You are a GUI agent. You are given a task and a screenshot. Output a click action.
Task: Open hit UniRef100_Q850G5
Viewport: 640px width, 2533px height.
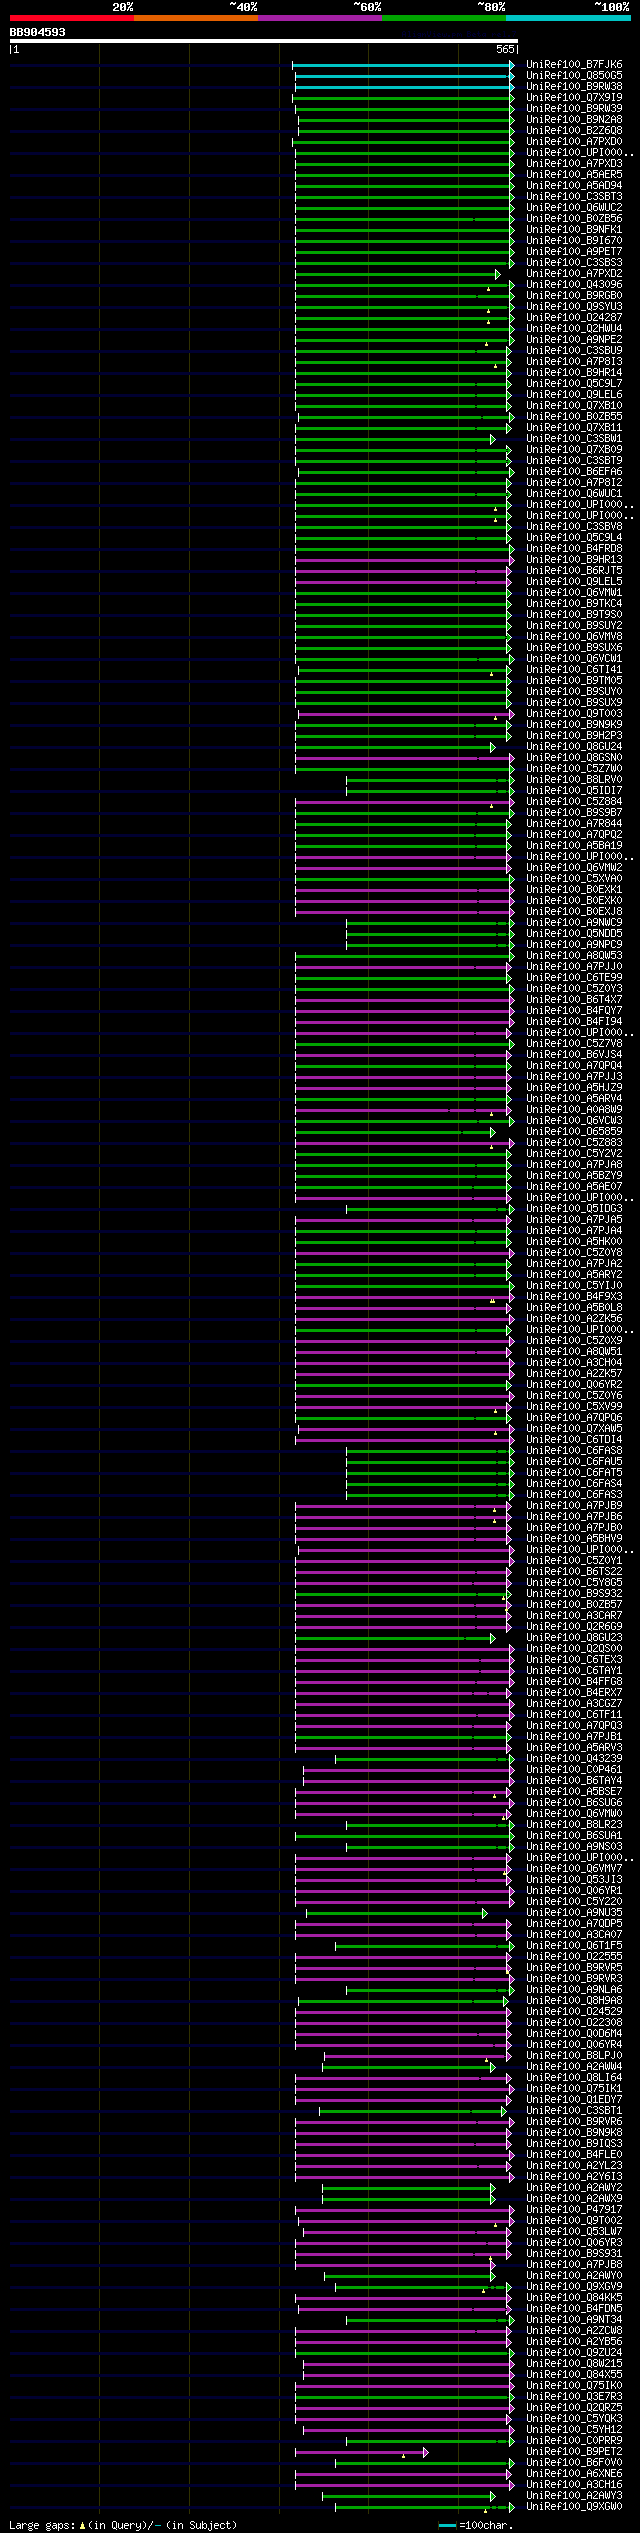tap(574, 76)
